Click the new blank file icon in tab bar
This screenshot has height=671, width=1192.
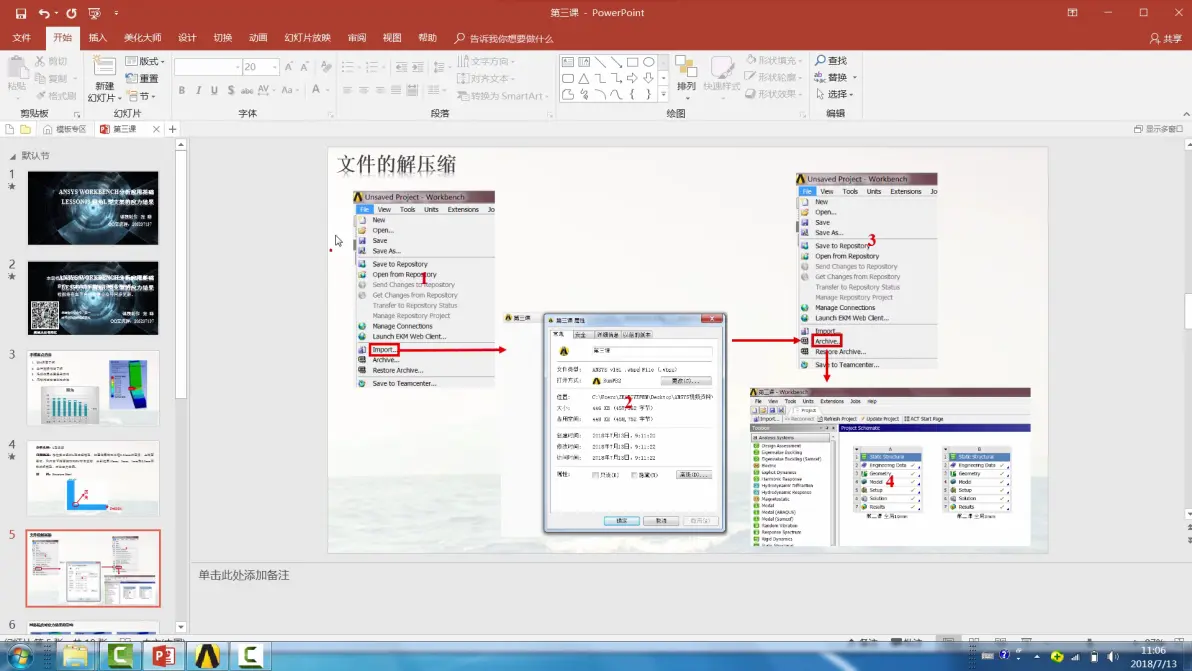10,129
